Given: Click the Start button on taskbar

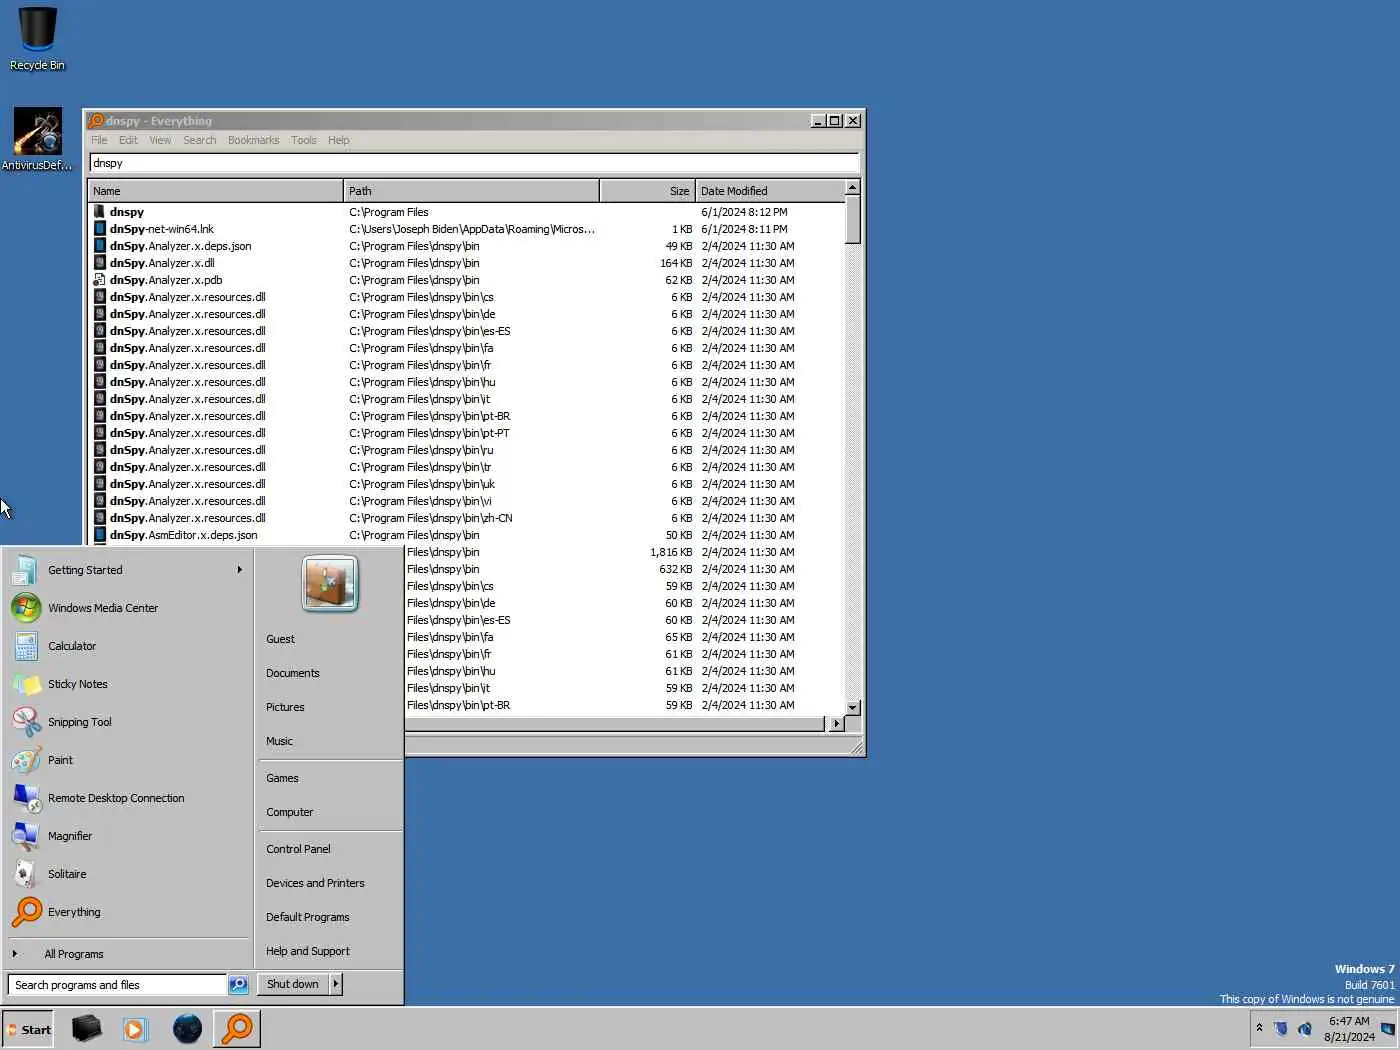Looking at the screenshot, I should (28, 1029).
